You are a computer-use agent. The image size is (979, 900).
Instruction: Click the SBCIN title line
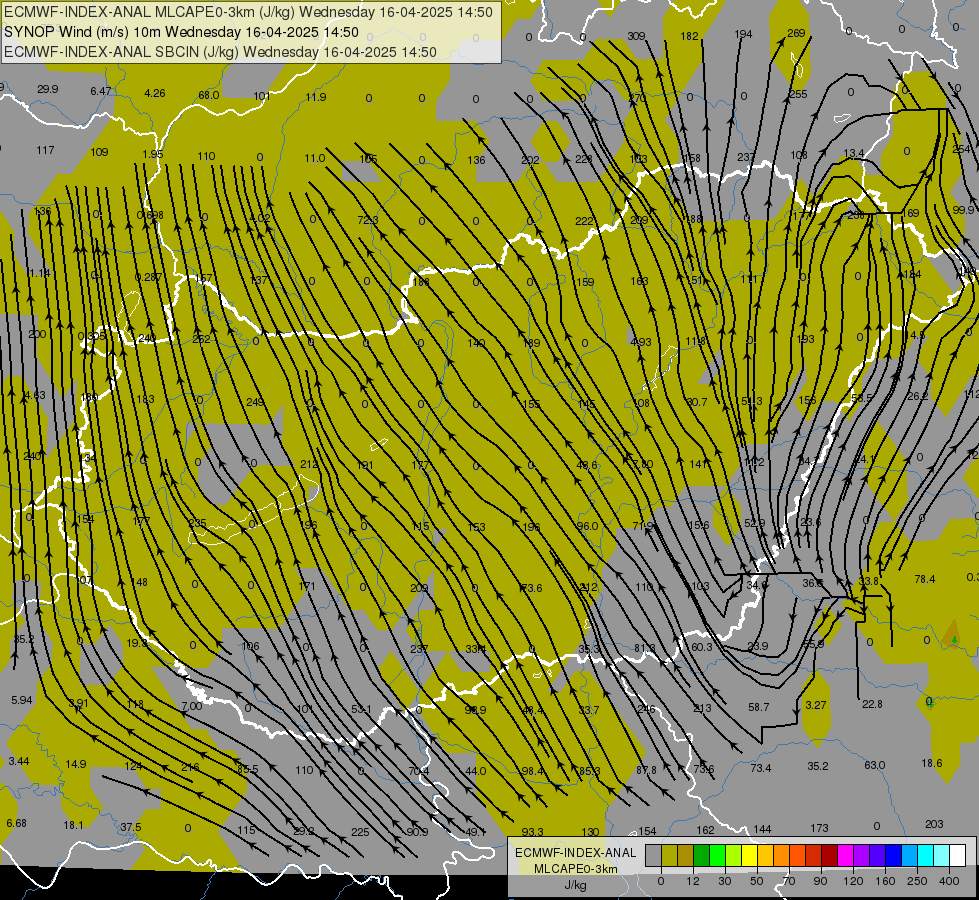pyautogui.click(x=220, y=52)
